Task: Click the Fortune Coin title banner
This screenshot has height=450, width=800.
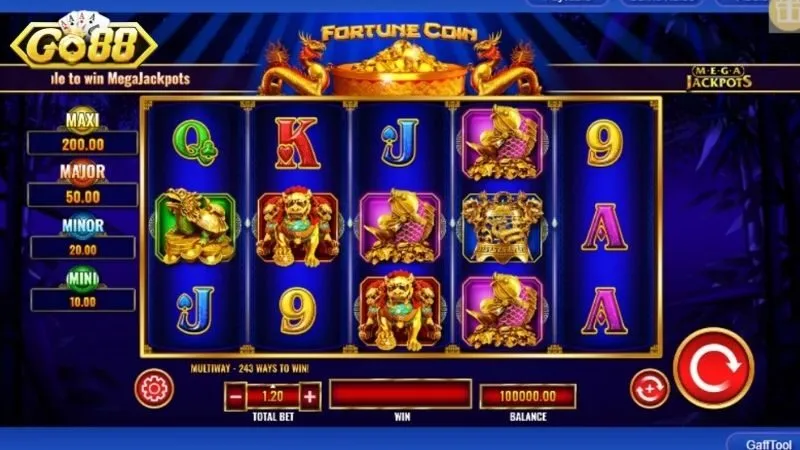Action: (x=399, y=33)
